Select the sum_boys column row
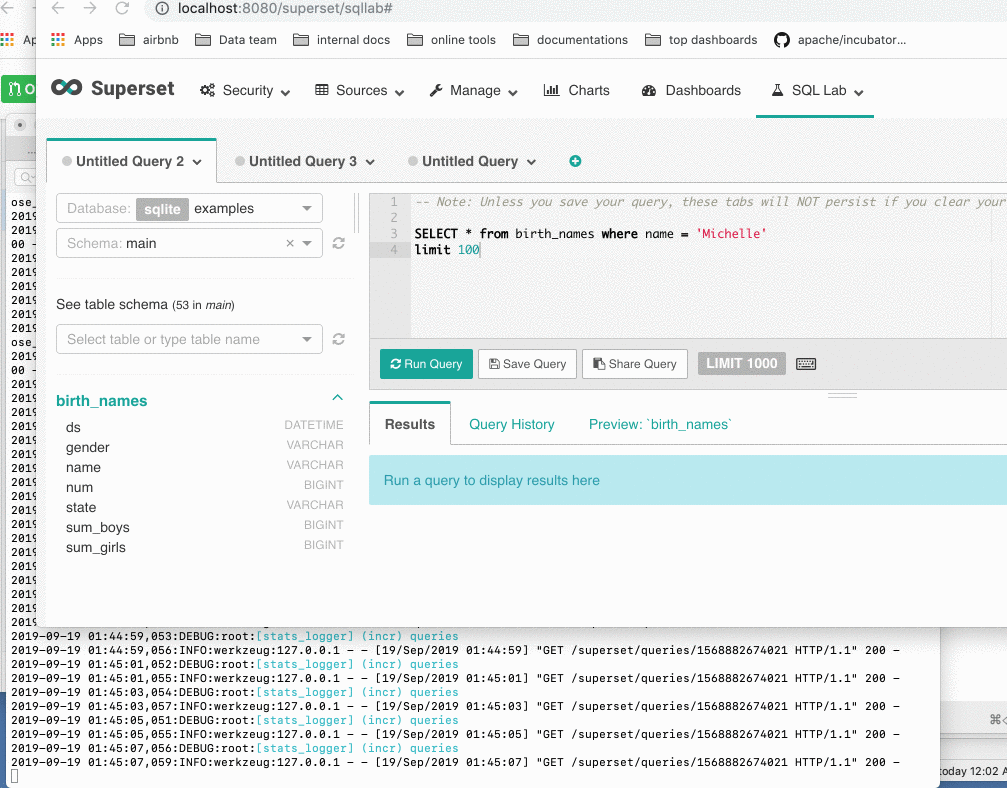The height and width of the screenshot is (788, 1007). tap(204, 527)
